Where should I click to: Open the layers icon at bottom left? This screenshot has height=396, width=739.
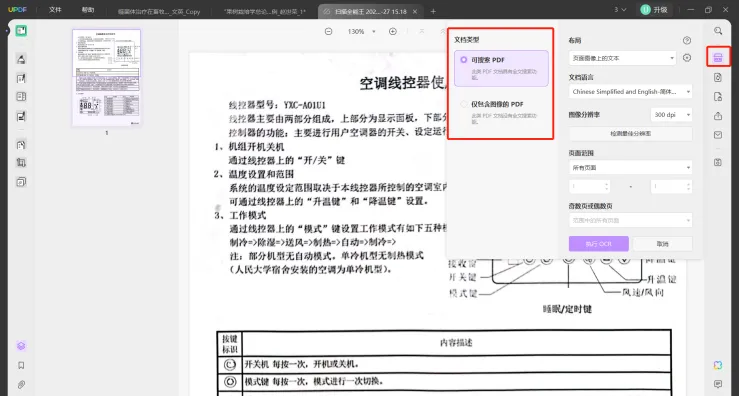(x=21, y=346)
